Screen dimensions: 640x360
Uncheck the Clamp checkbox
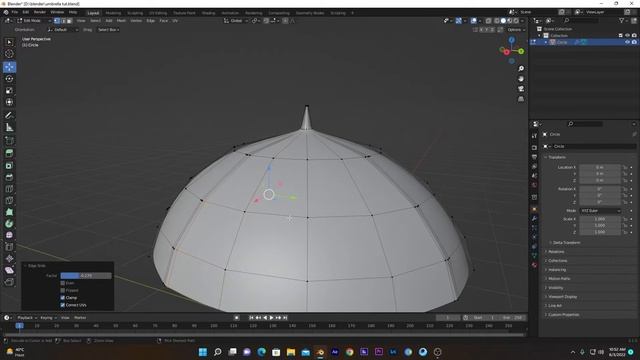coord(62,298)
